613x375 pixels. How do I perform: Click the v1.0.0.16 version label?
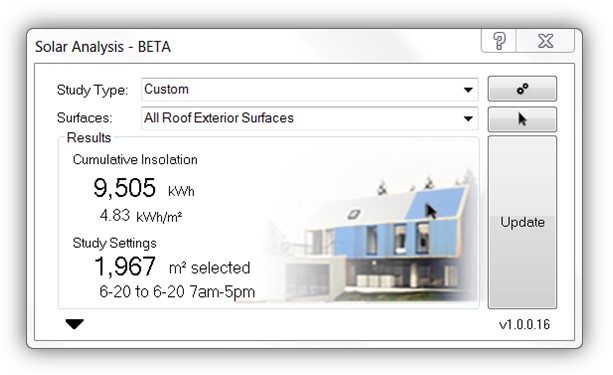tap(524, 325)
